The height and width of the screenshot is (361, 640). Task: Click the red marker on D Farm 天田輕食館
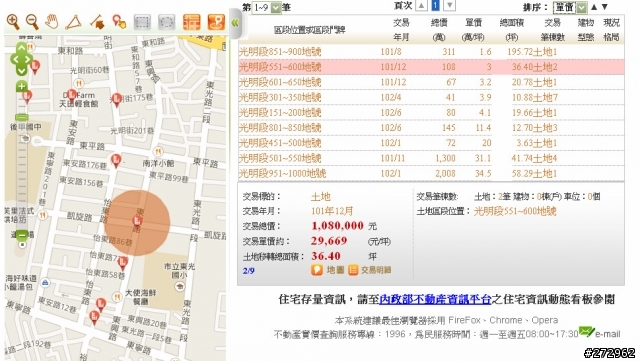[x=72, y=97]
